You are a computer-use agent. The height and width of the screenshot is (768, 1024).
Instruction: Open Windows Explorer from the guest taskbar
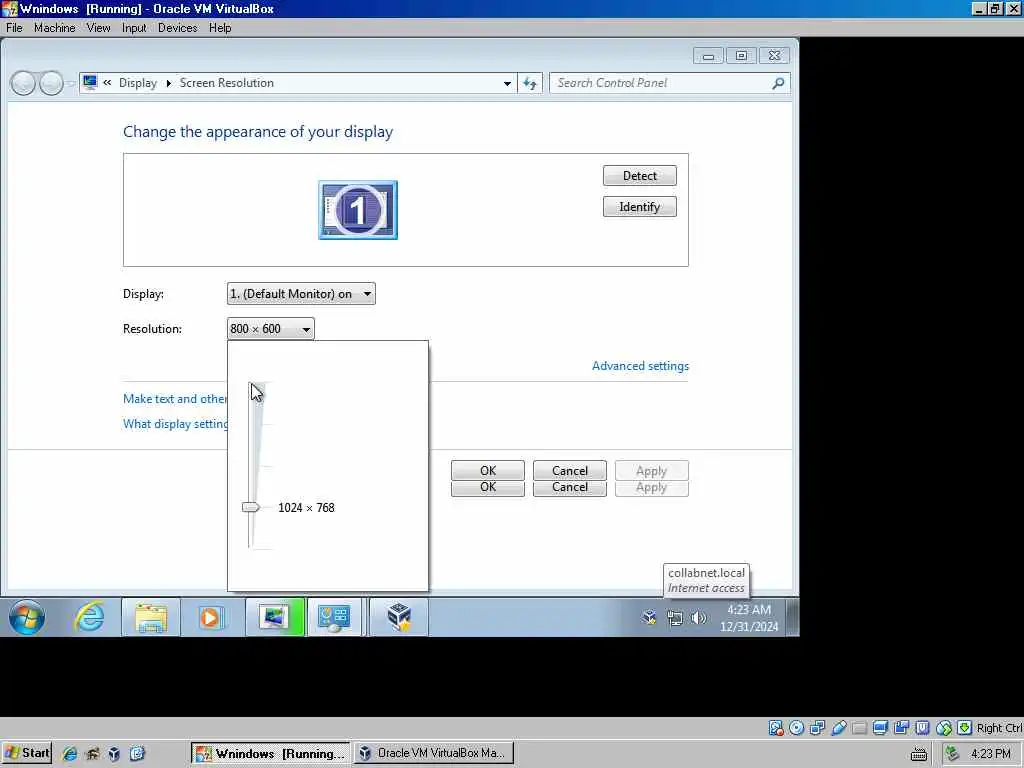click(151, 617)
